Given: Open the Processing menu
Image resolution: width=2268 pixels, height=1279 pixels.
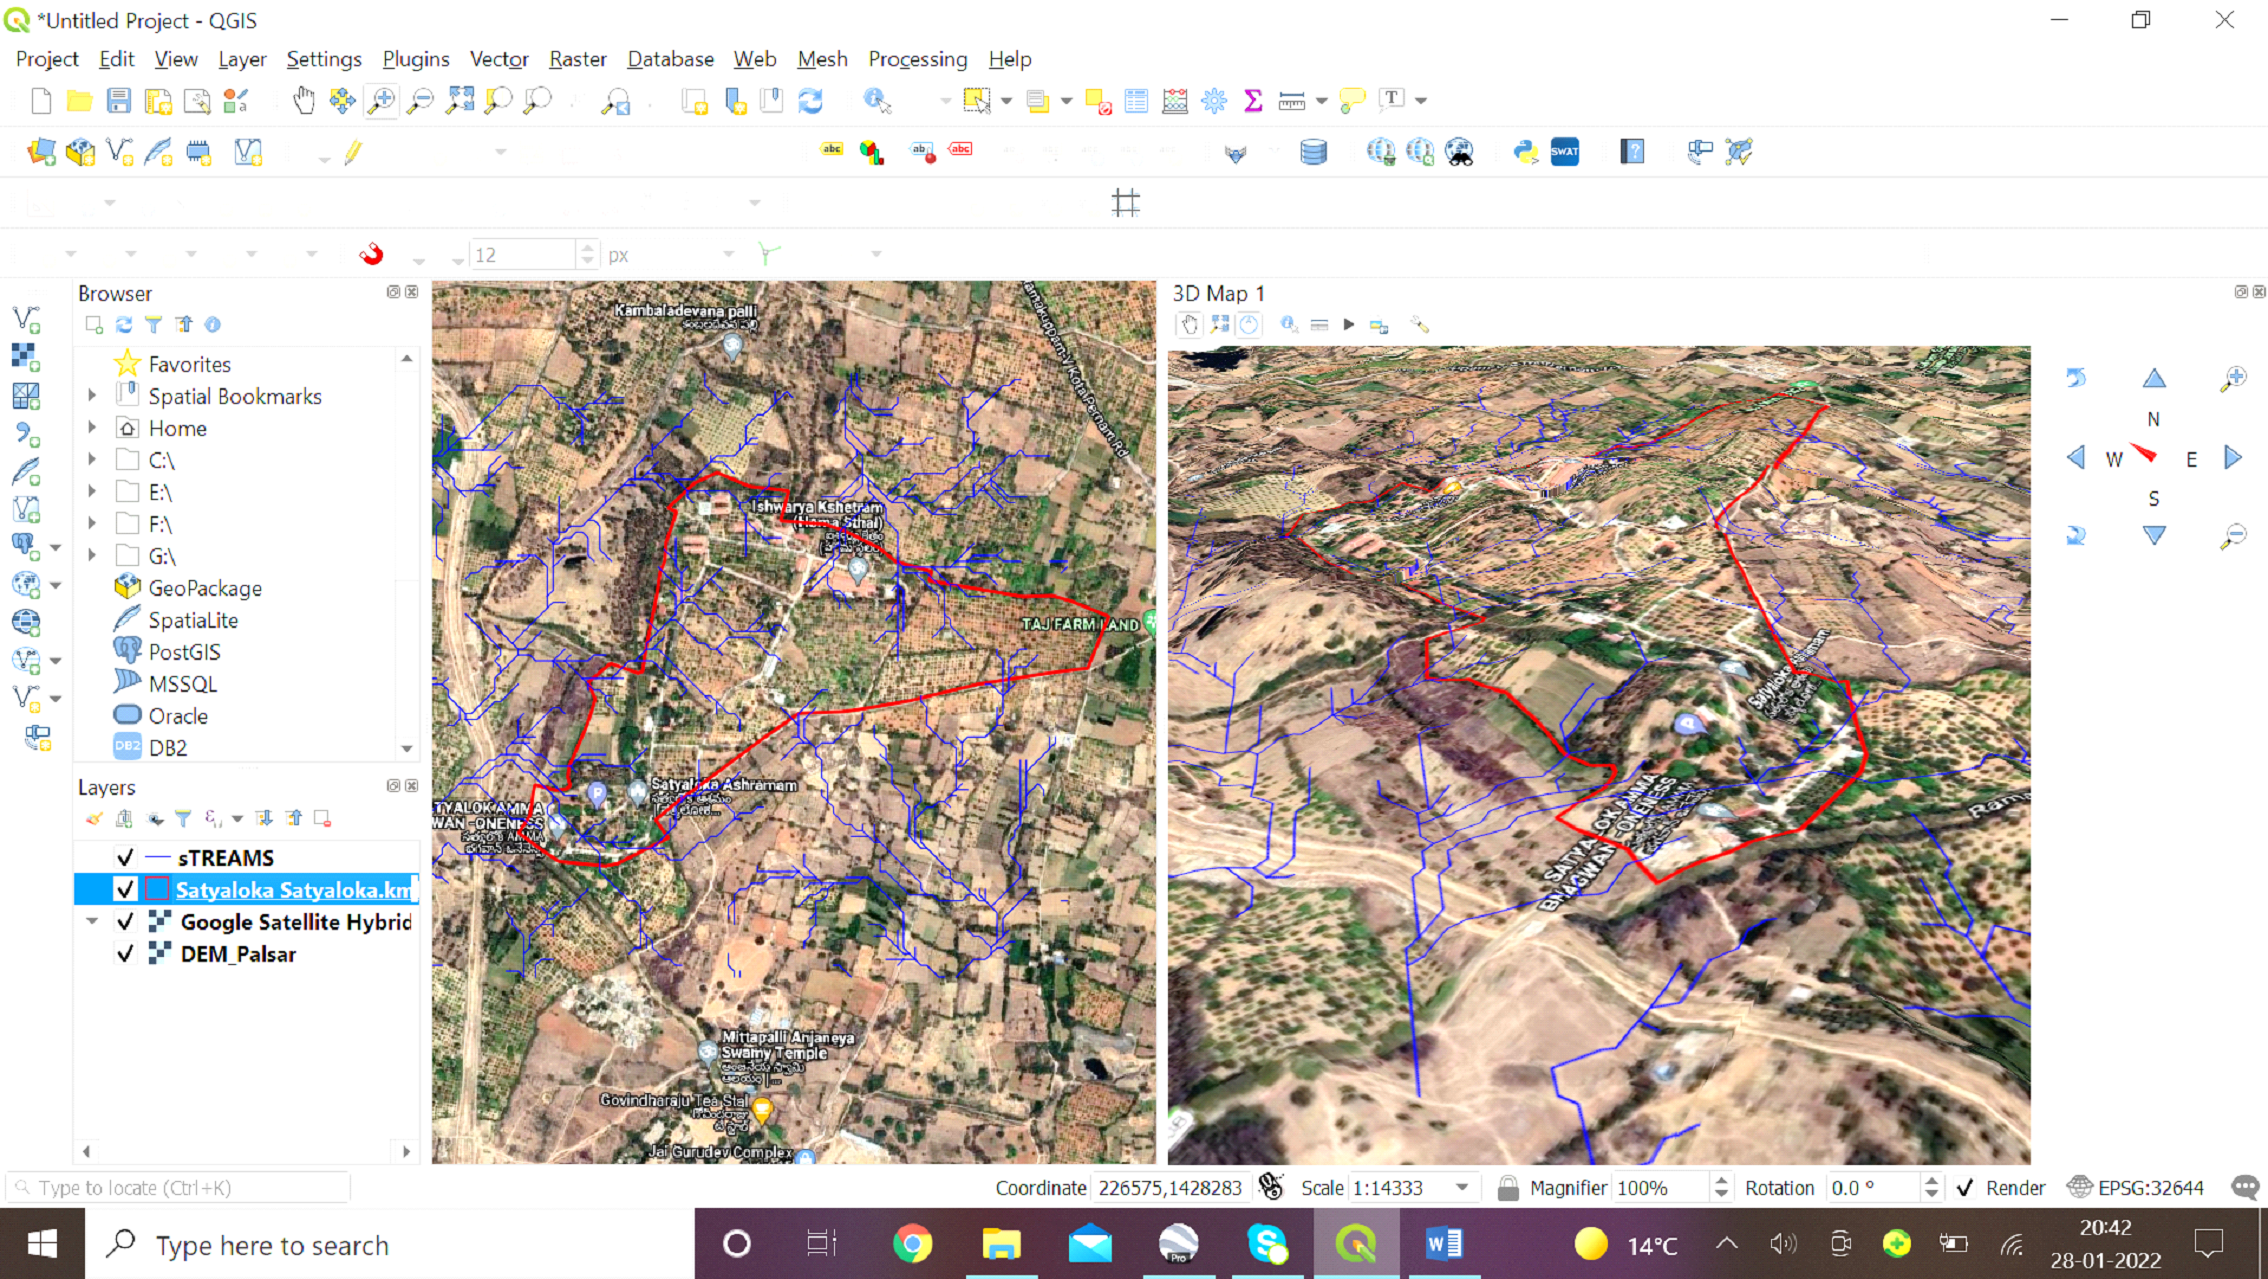Looking at the screenshot, I should pos(917,59).
